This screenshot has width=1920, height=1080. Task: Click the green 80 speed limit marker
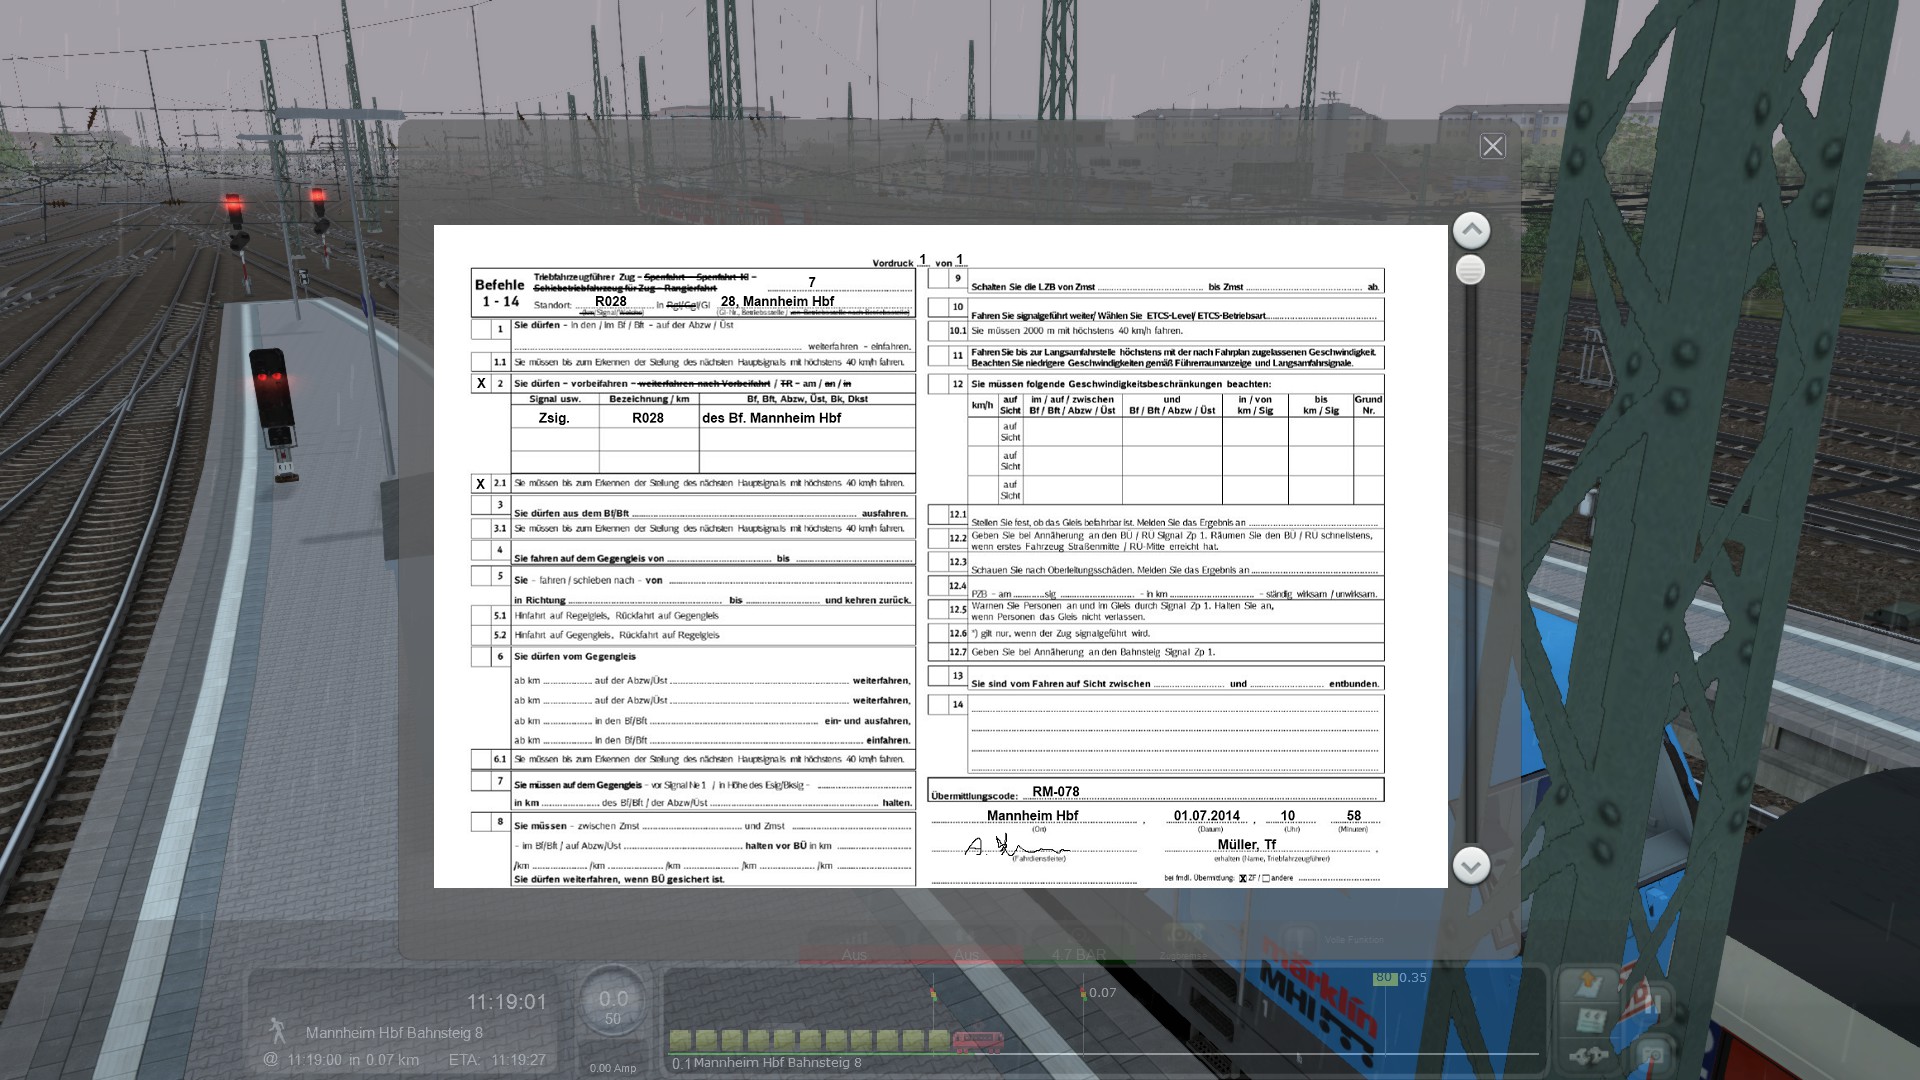(x=1384, y=978)
